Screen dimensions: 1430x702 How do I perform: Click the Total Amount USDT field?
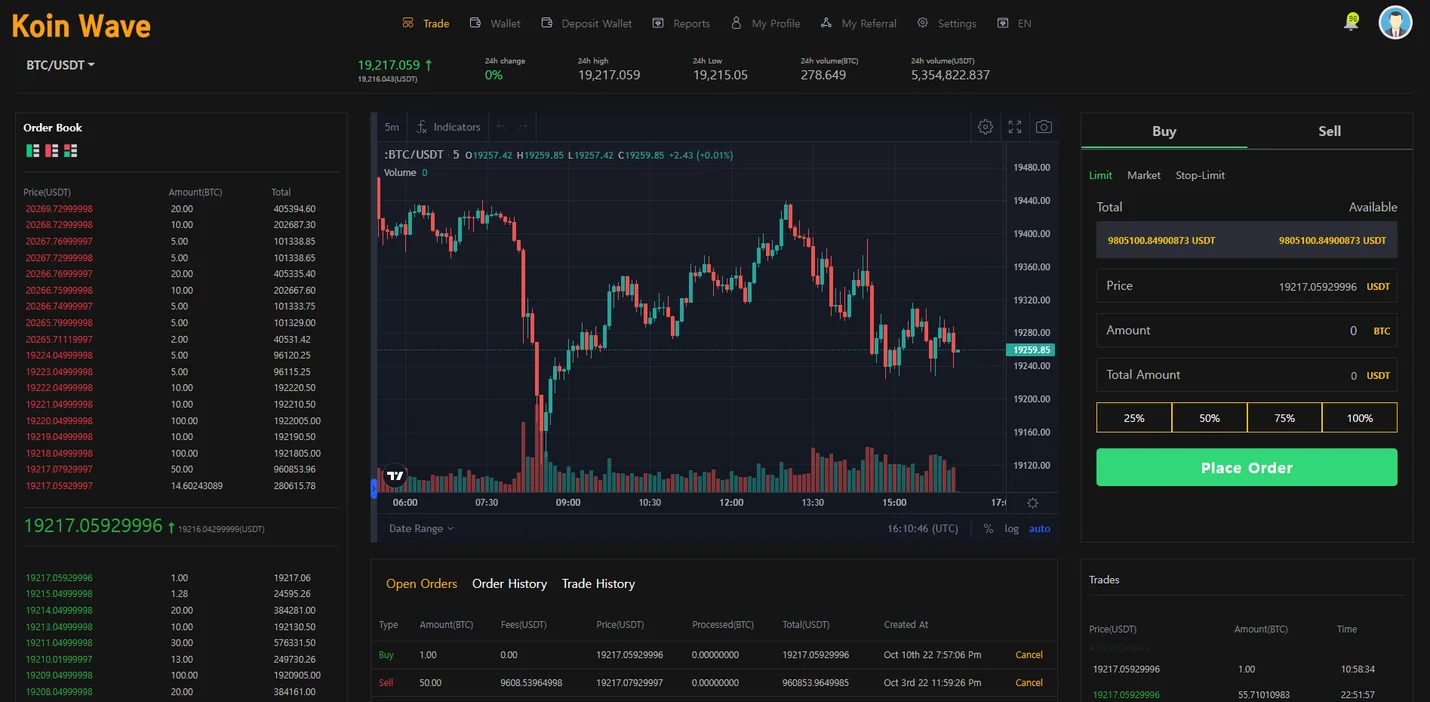(1247, 375)
